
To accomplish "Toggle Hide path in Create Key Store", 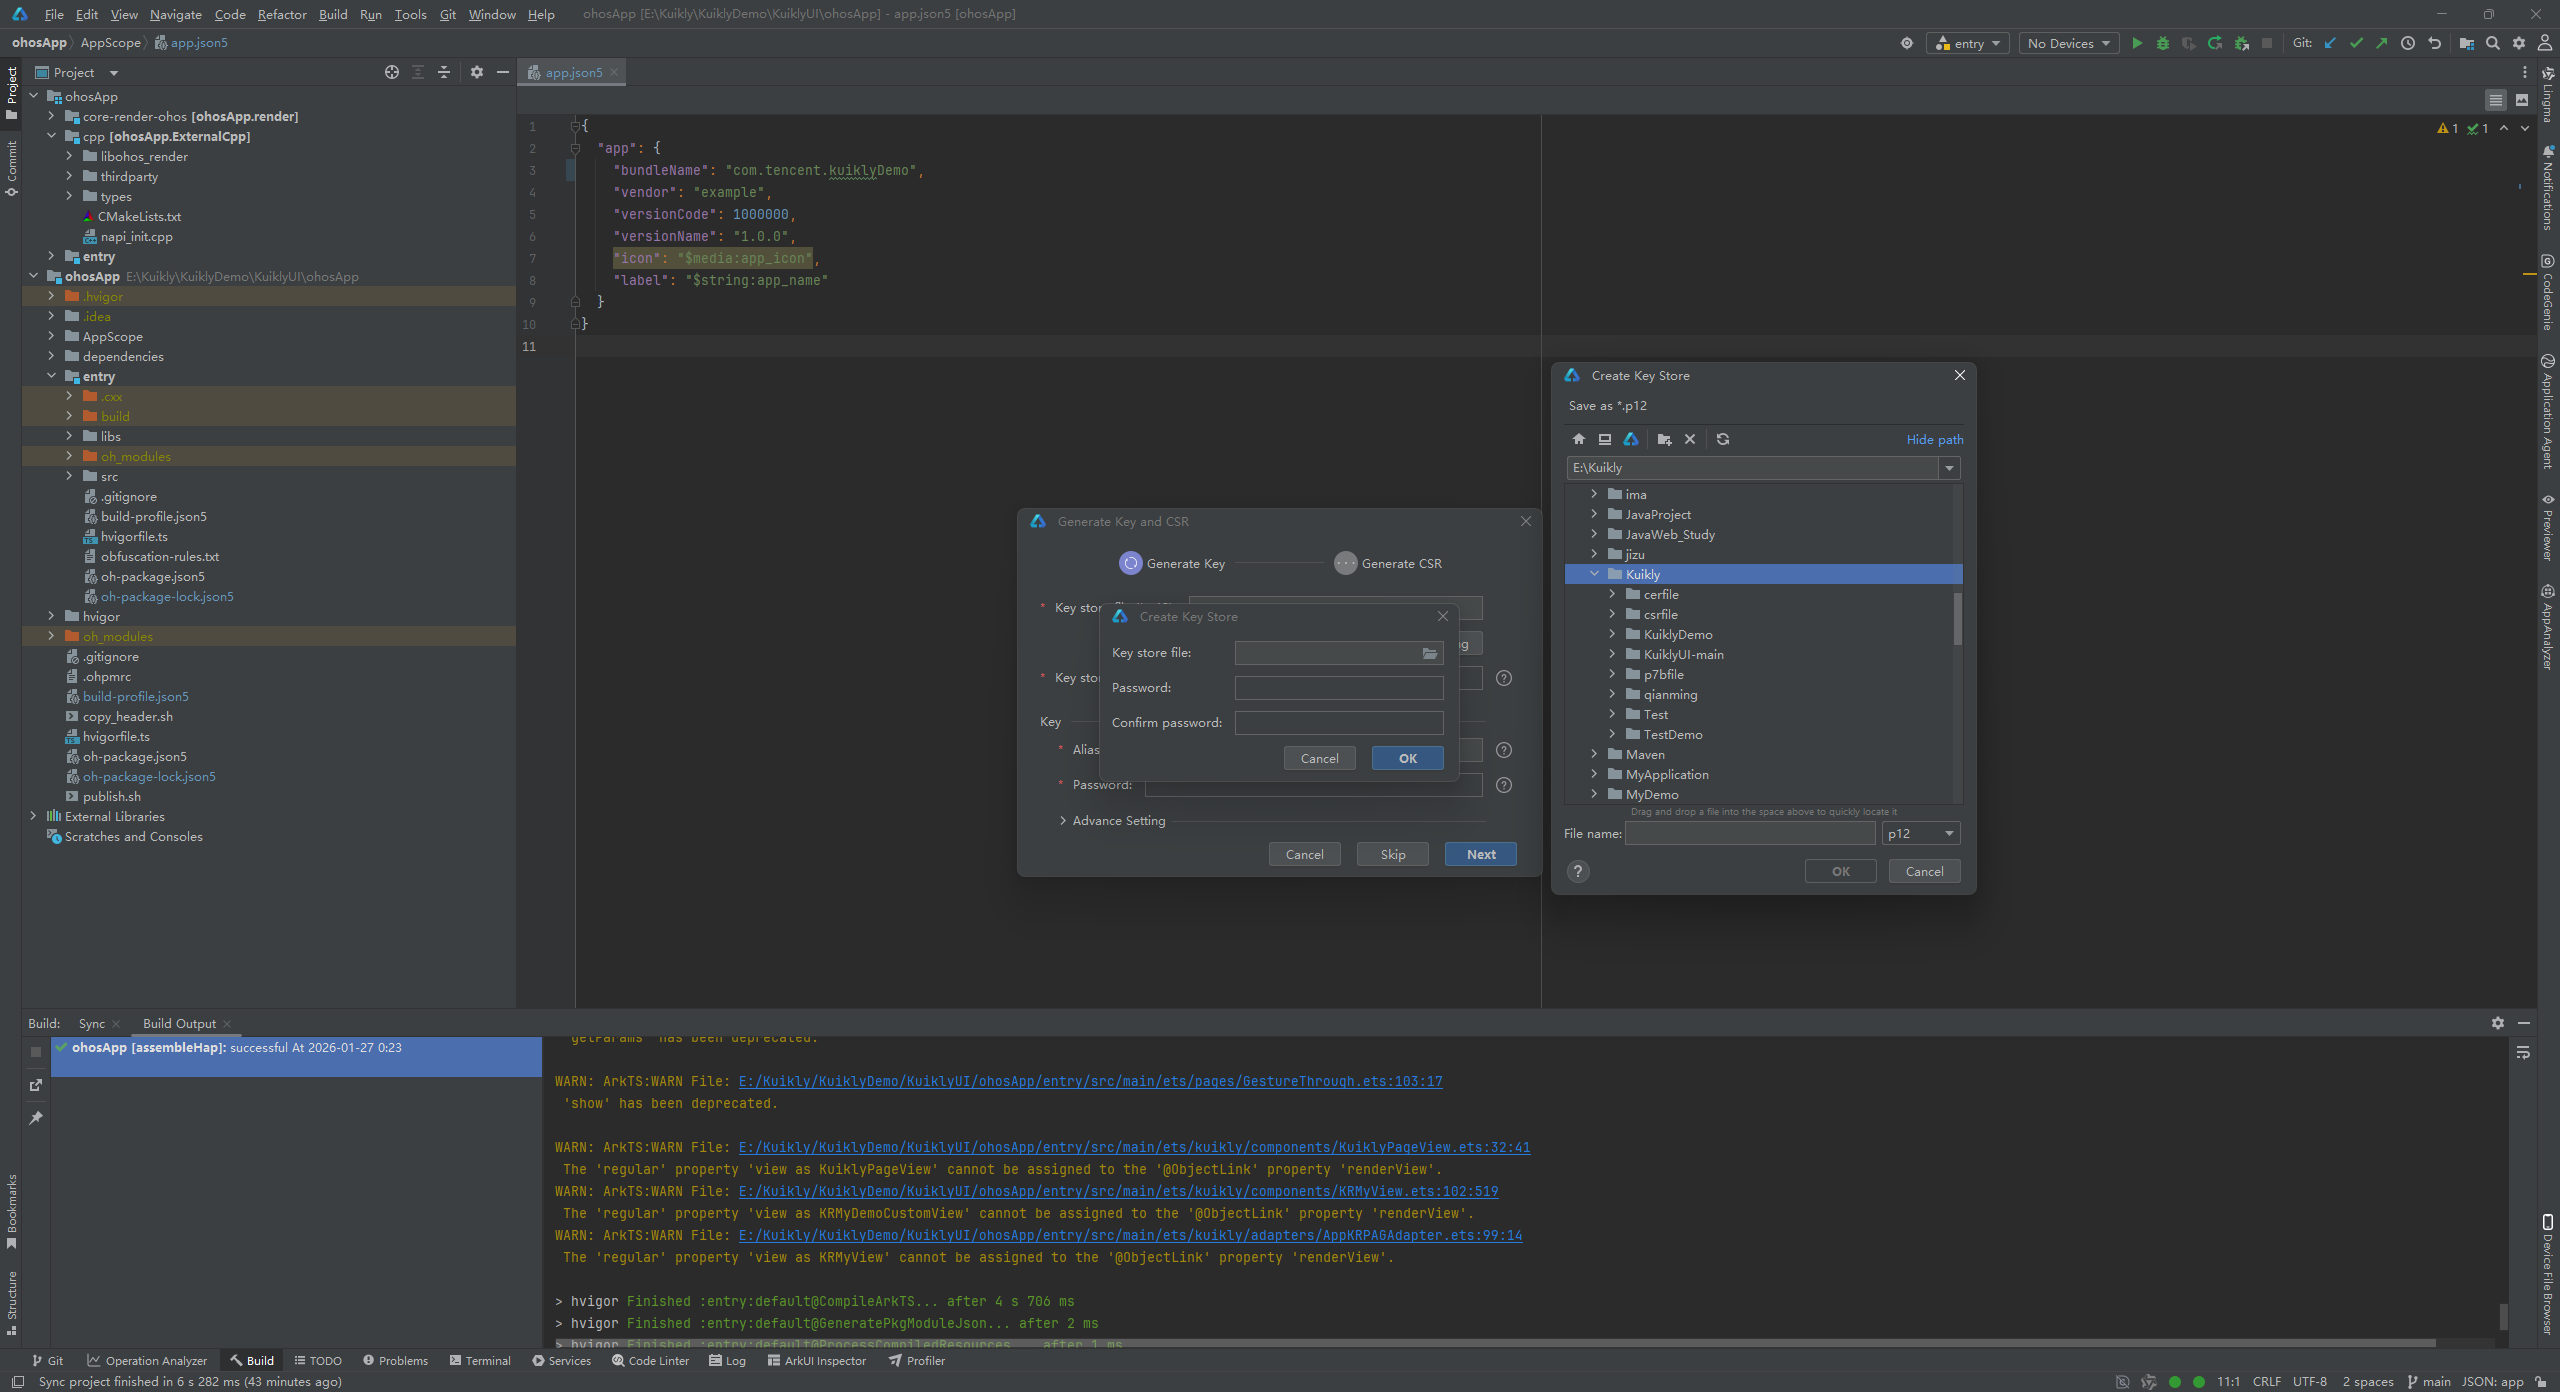I will 1934,439.
